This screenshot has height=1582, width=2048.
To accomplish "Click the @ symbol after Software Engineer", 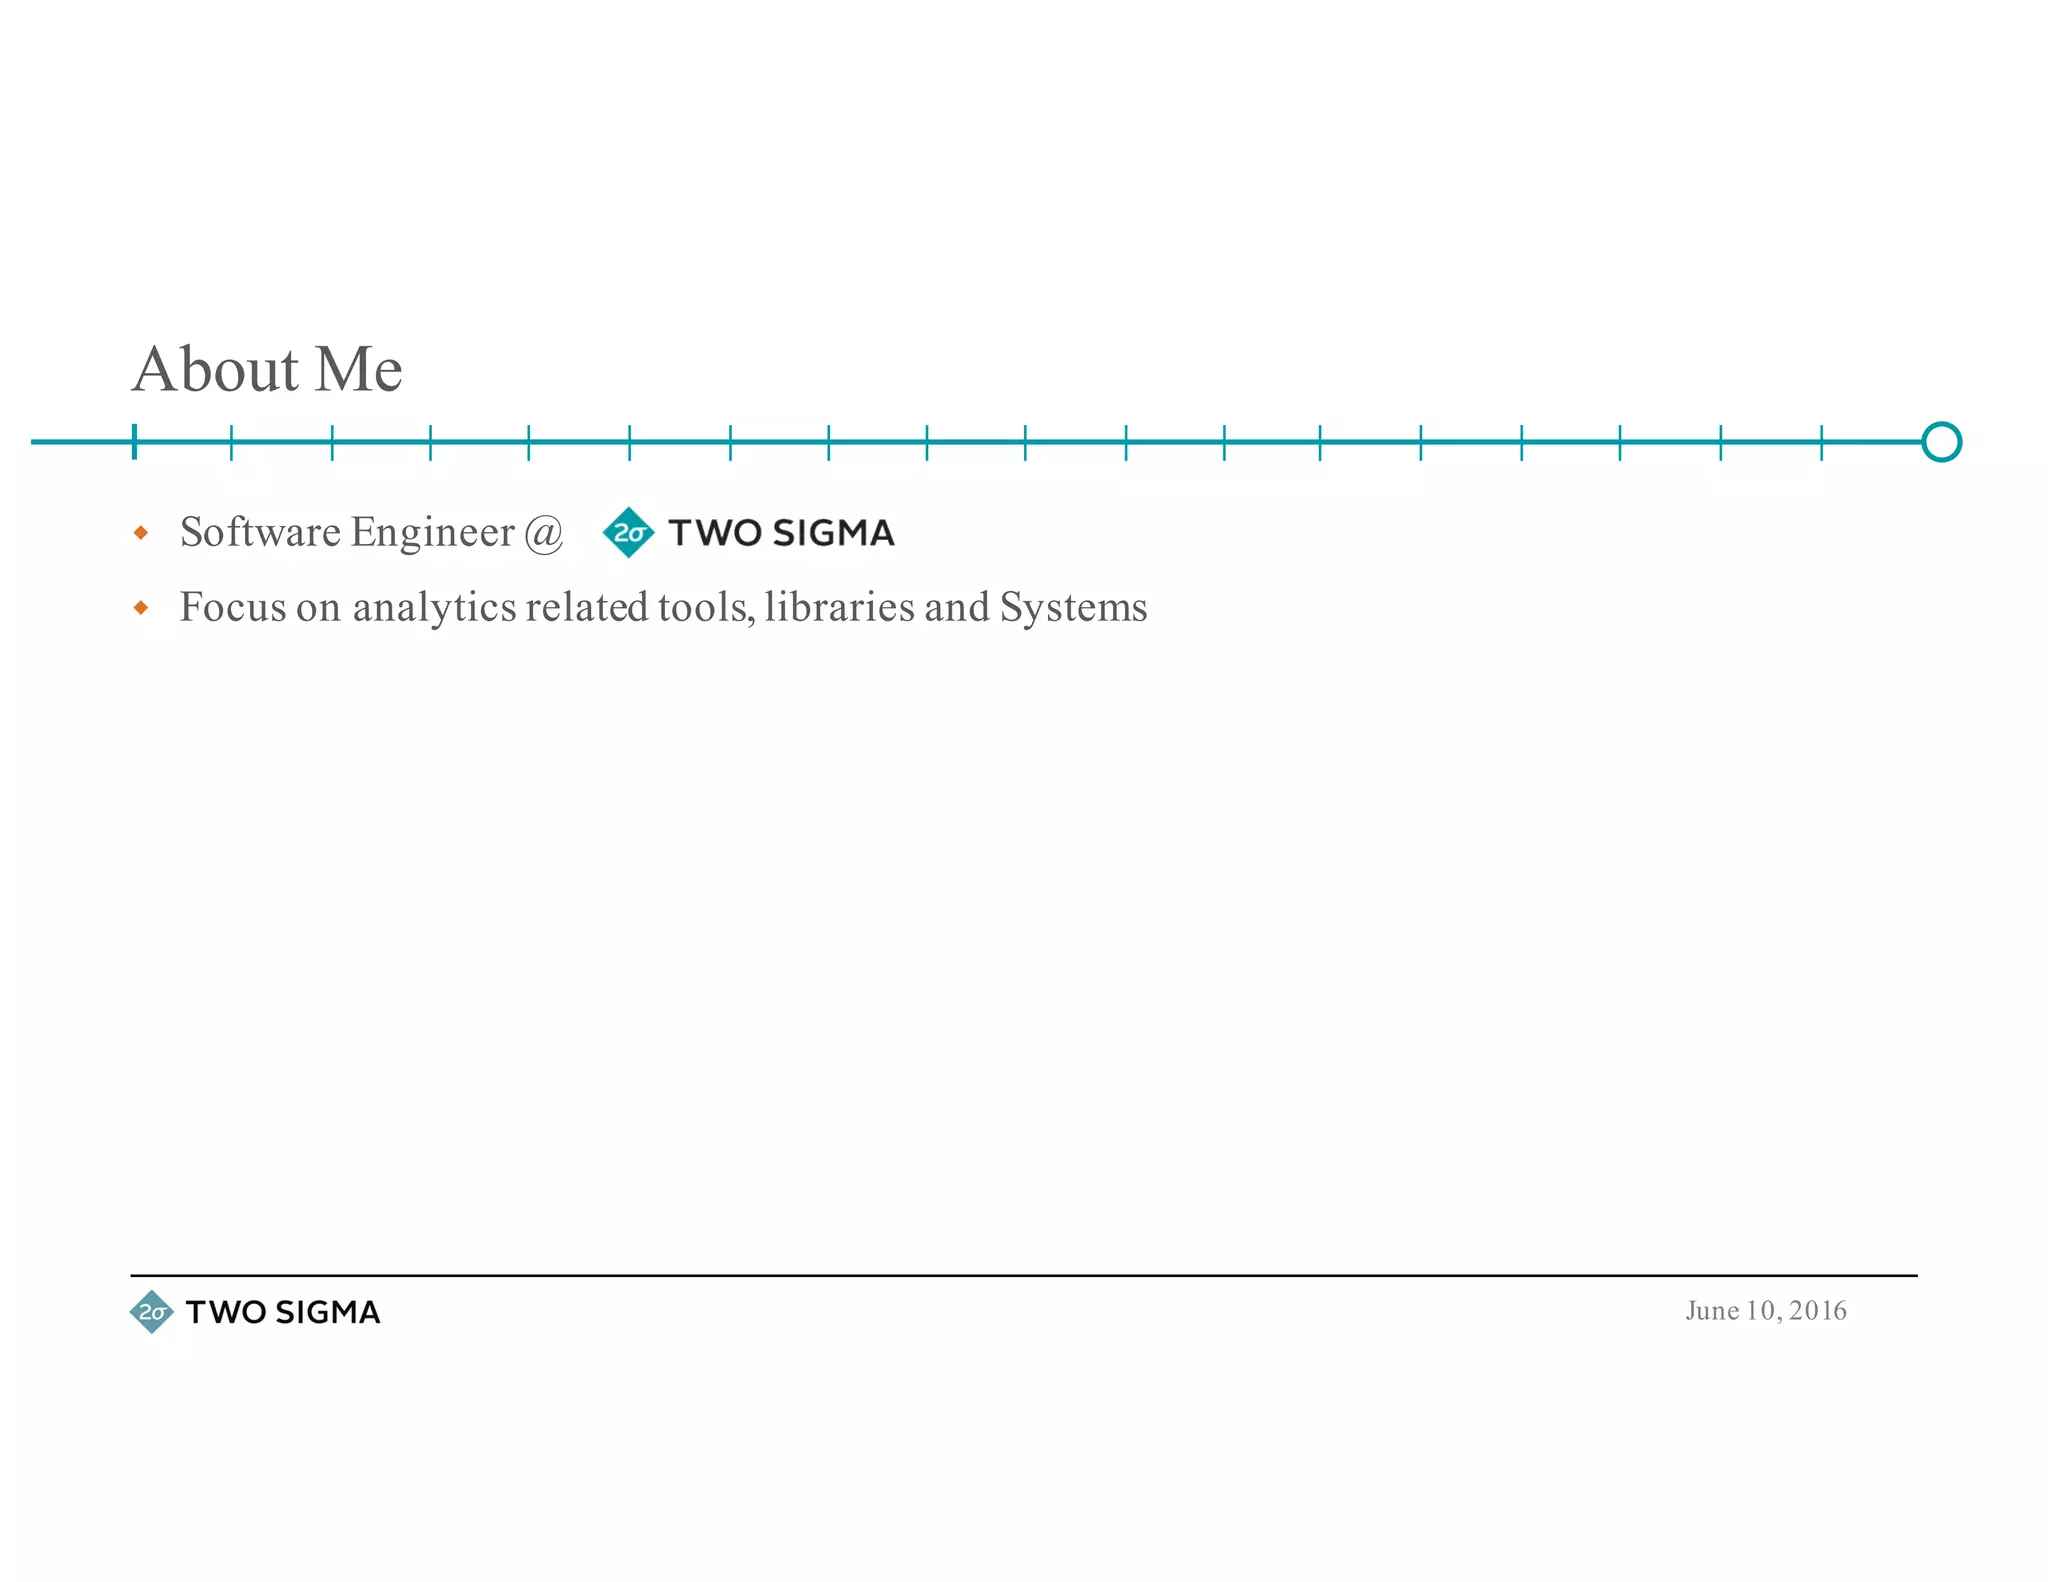I will (x=544, y=533).
